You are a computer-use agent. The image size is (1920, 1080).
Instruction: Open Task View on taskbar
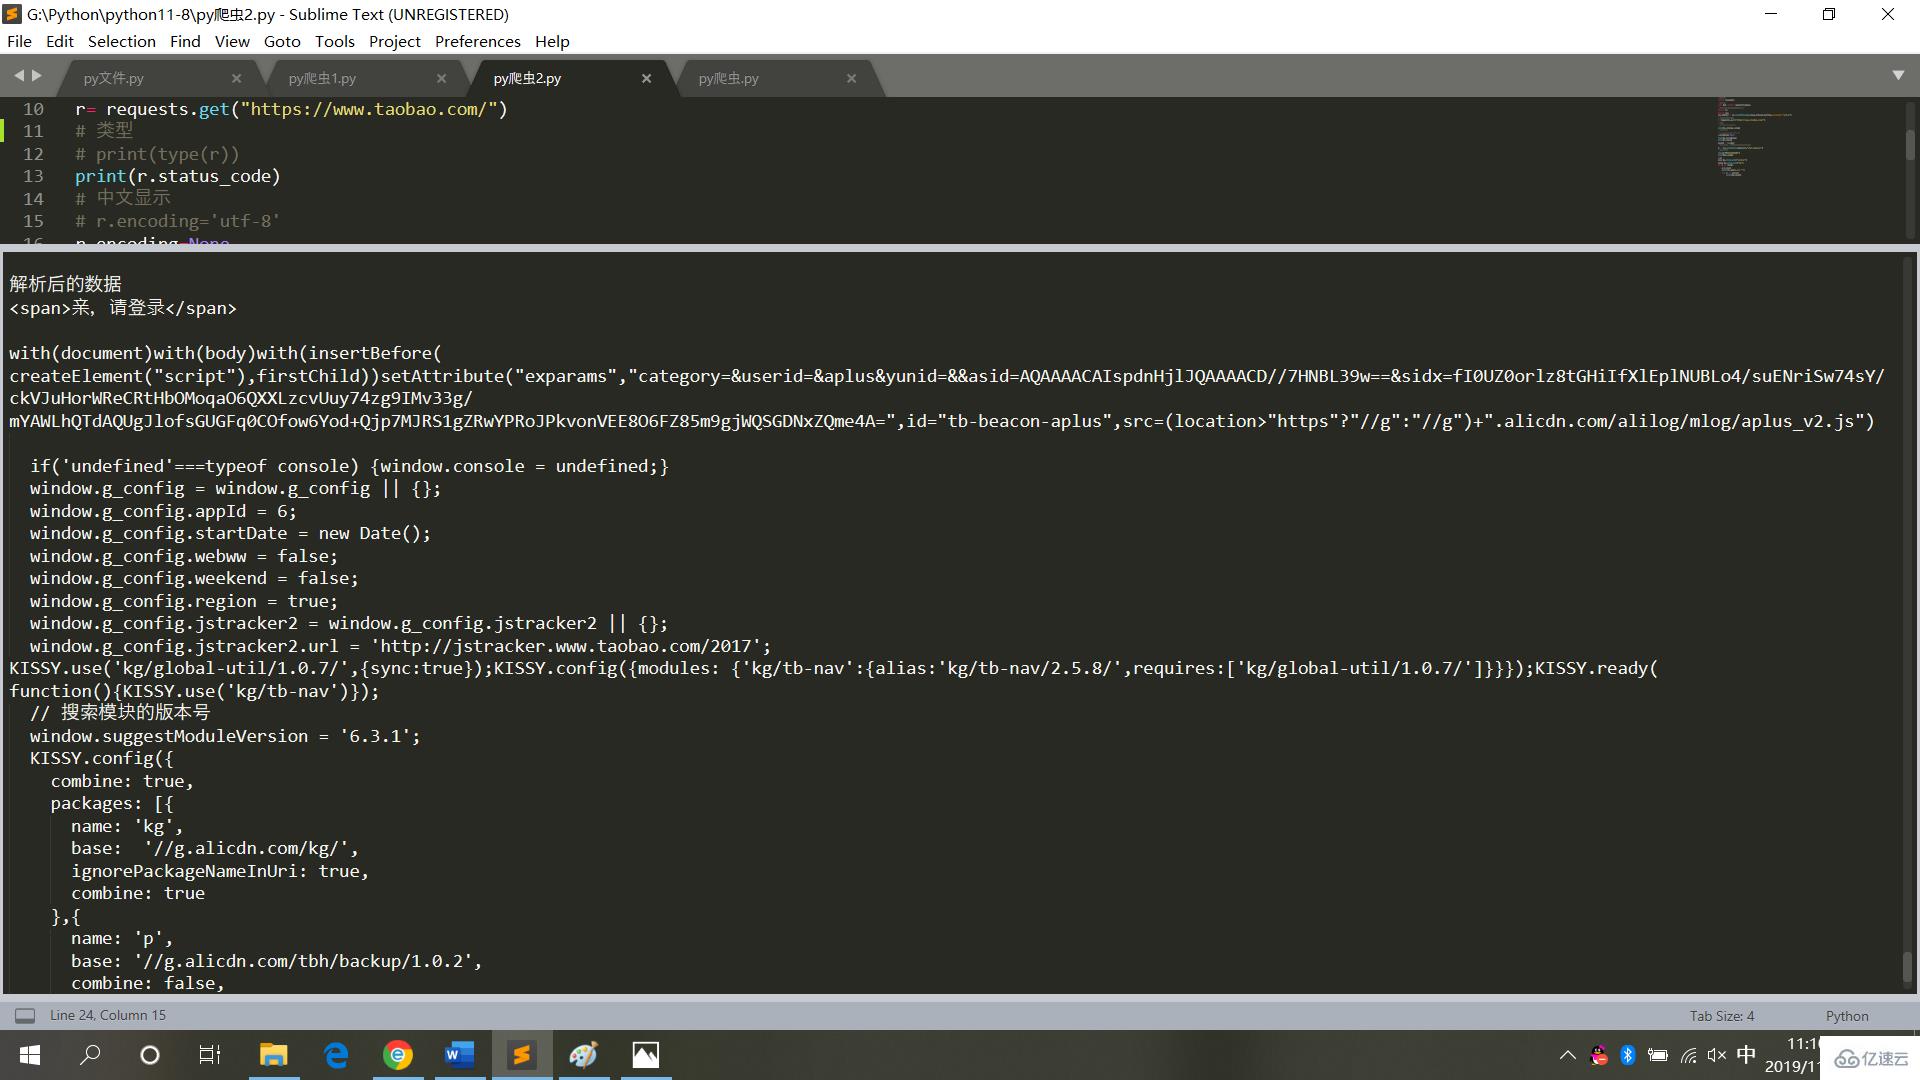tap(210, 1055)
